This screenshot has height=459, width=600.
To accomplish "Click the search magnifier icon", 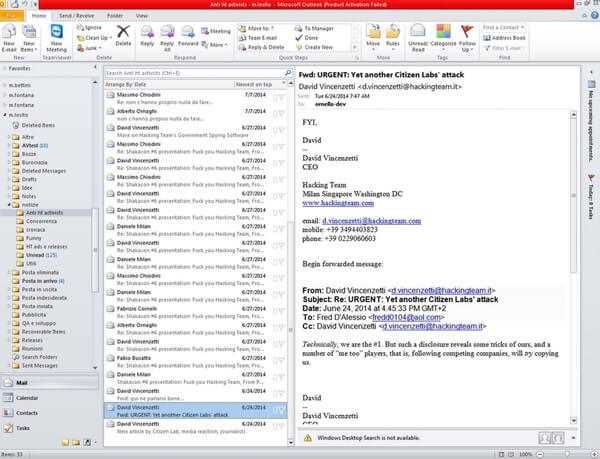I will 288,72.
